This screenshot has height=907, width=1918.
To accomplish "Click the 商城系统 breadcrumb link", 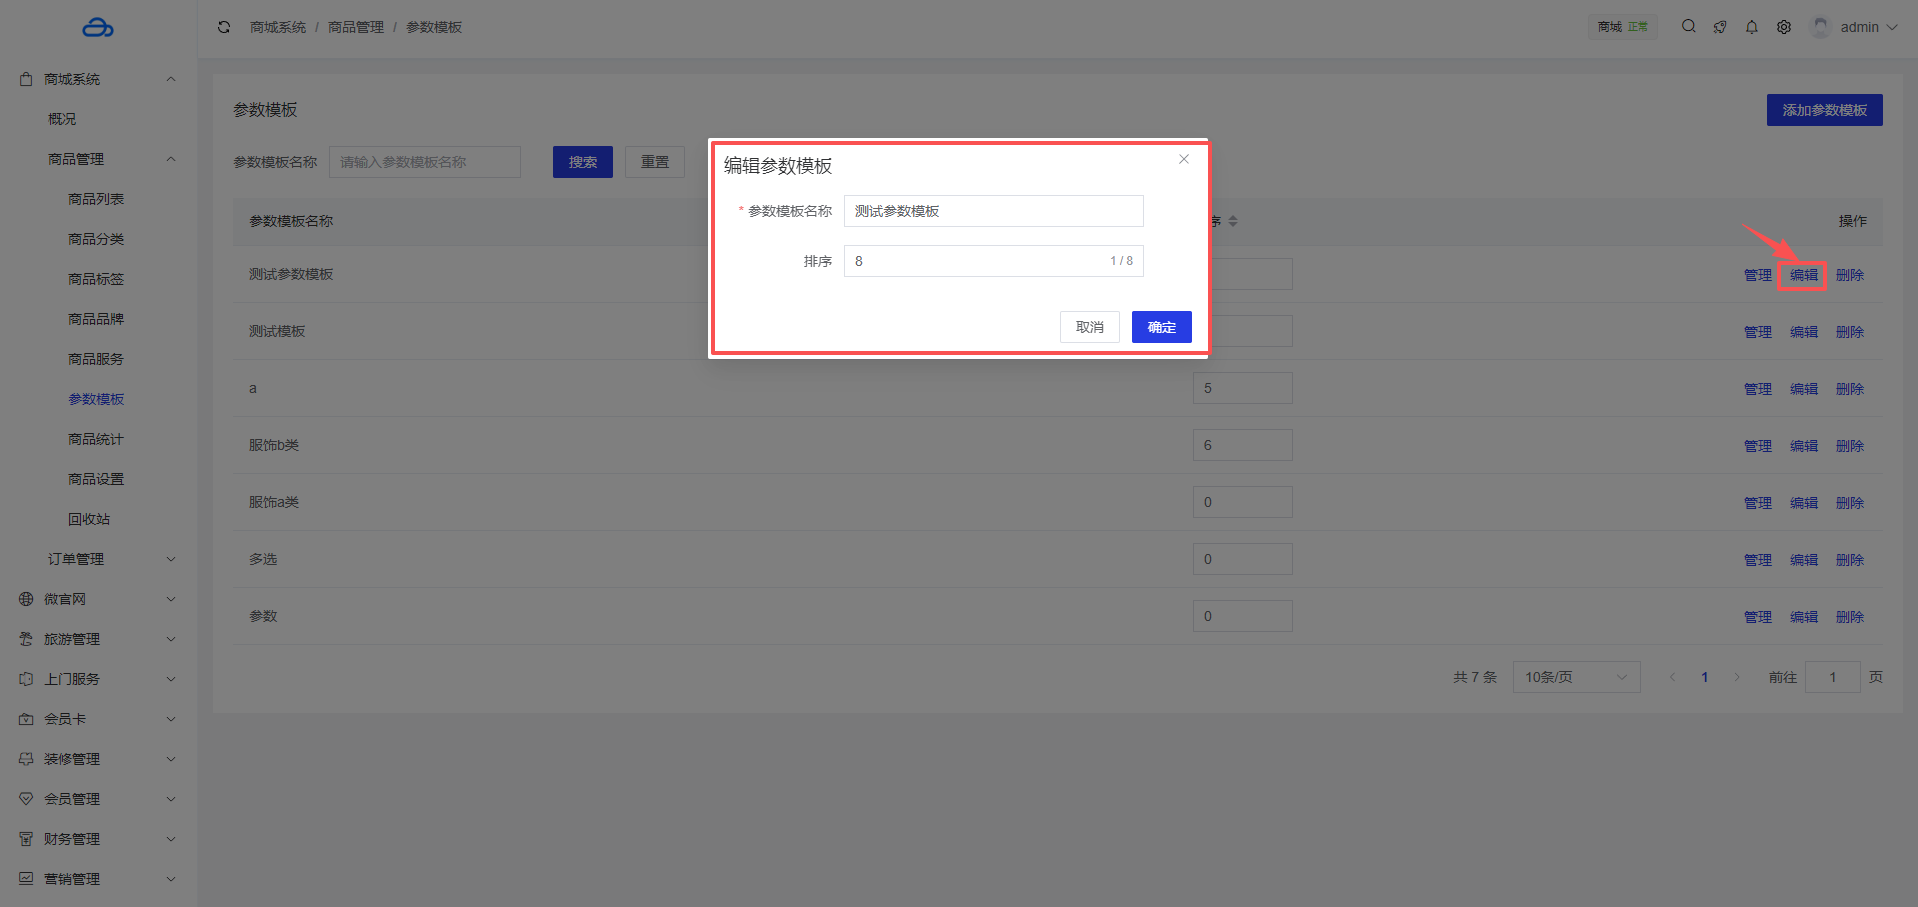I will [278, 27].
